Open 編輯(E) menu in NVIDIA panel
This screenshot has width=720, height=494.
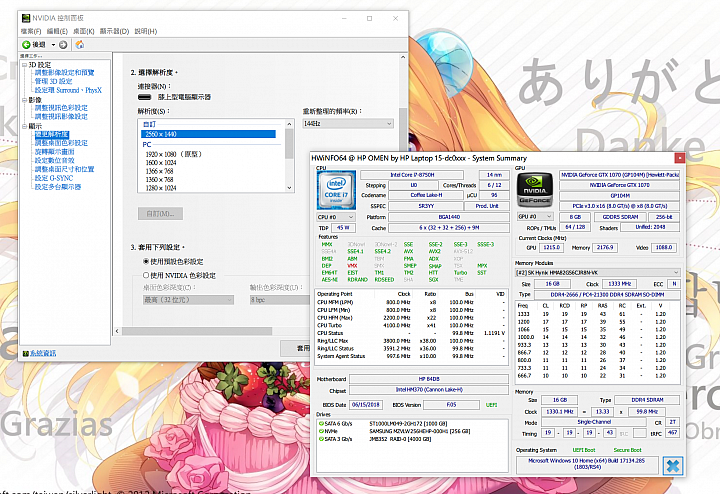(x=57, y=31)
